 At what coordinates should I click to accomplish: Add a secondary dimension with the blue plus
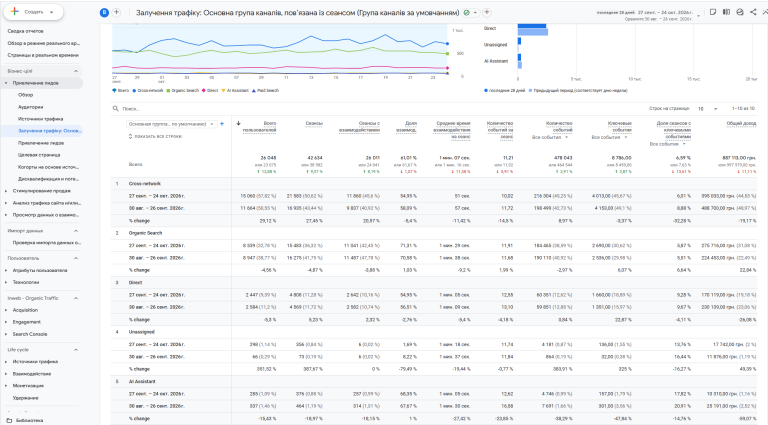pyautogui.click(x=222, y=124)
